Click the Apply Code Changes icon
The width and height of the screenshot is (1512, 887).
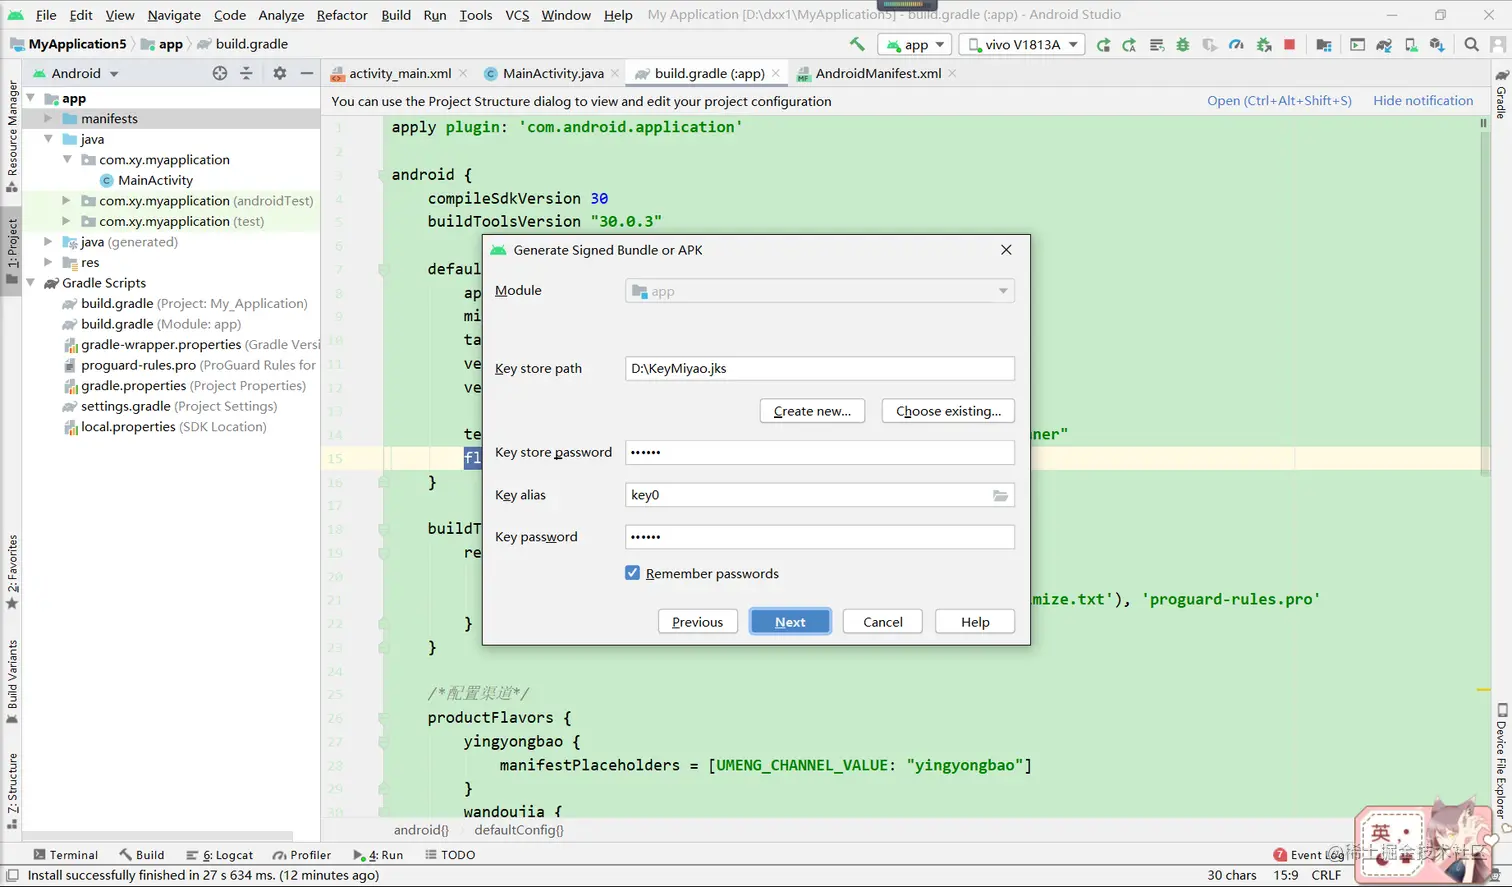pyautogui.click(x=1157, y=44)
